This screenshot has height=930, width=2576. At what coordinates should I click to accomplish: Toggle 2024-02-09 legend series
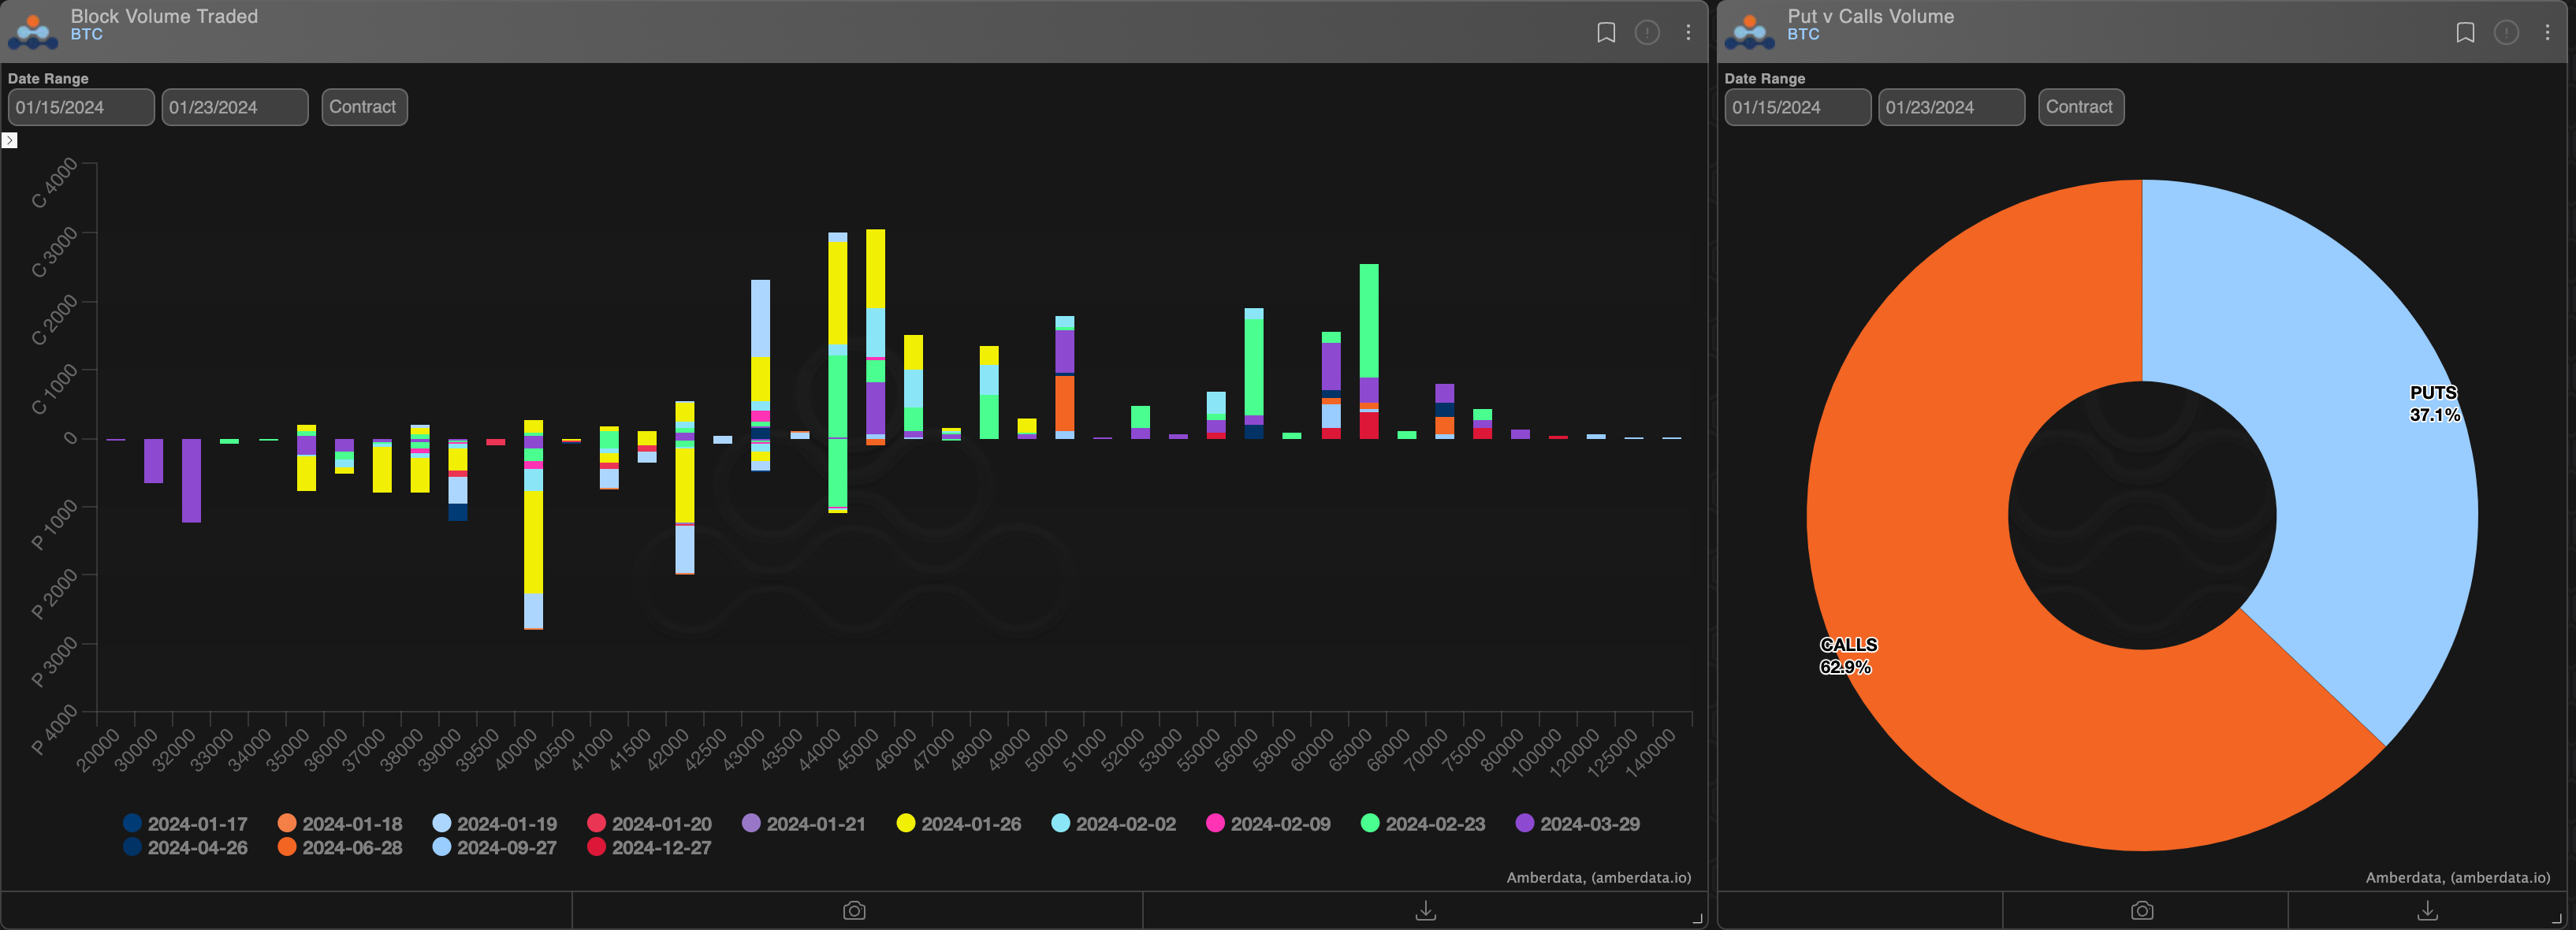[x=1268, y=824]
